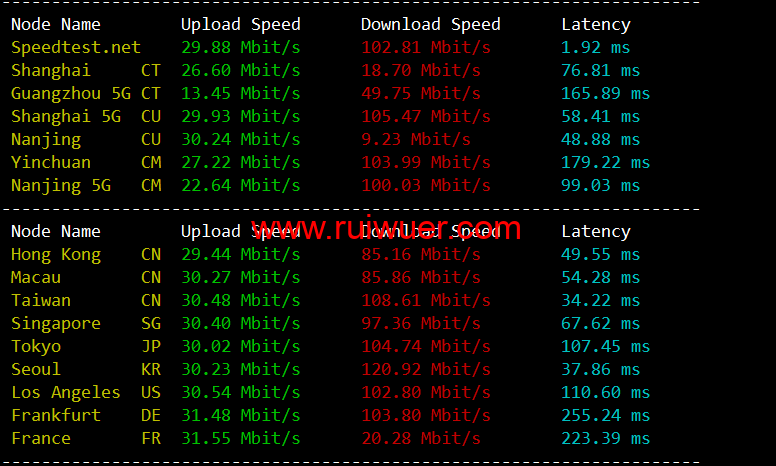
Task: Select the Yinchuan node name
Action: (x=51, y=162)
